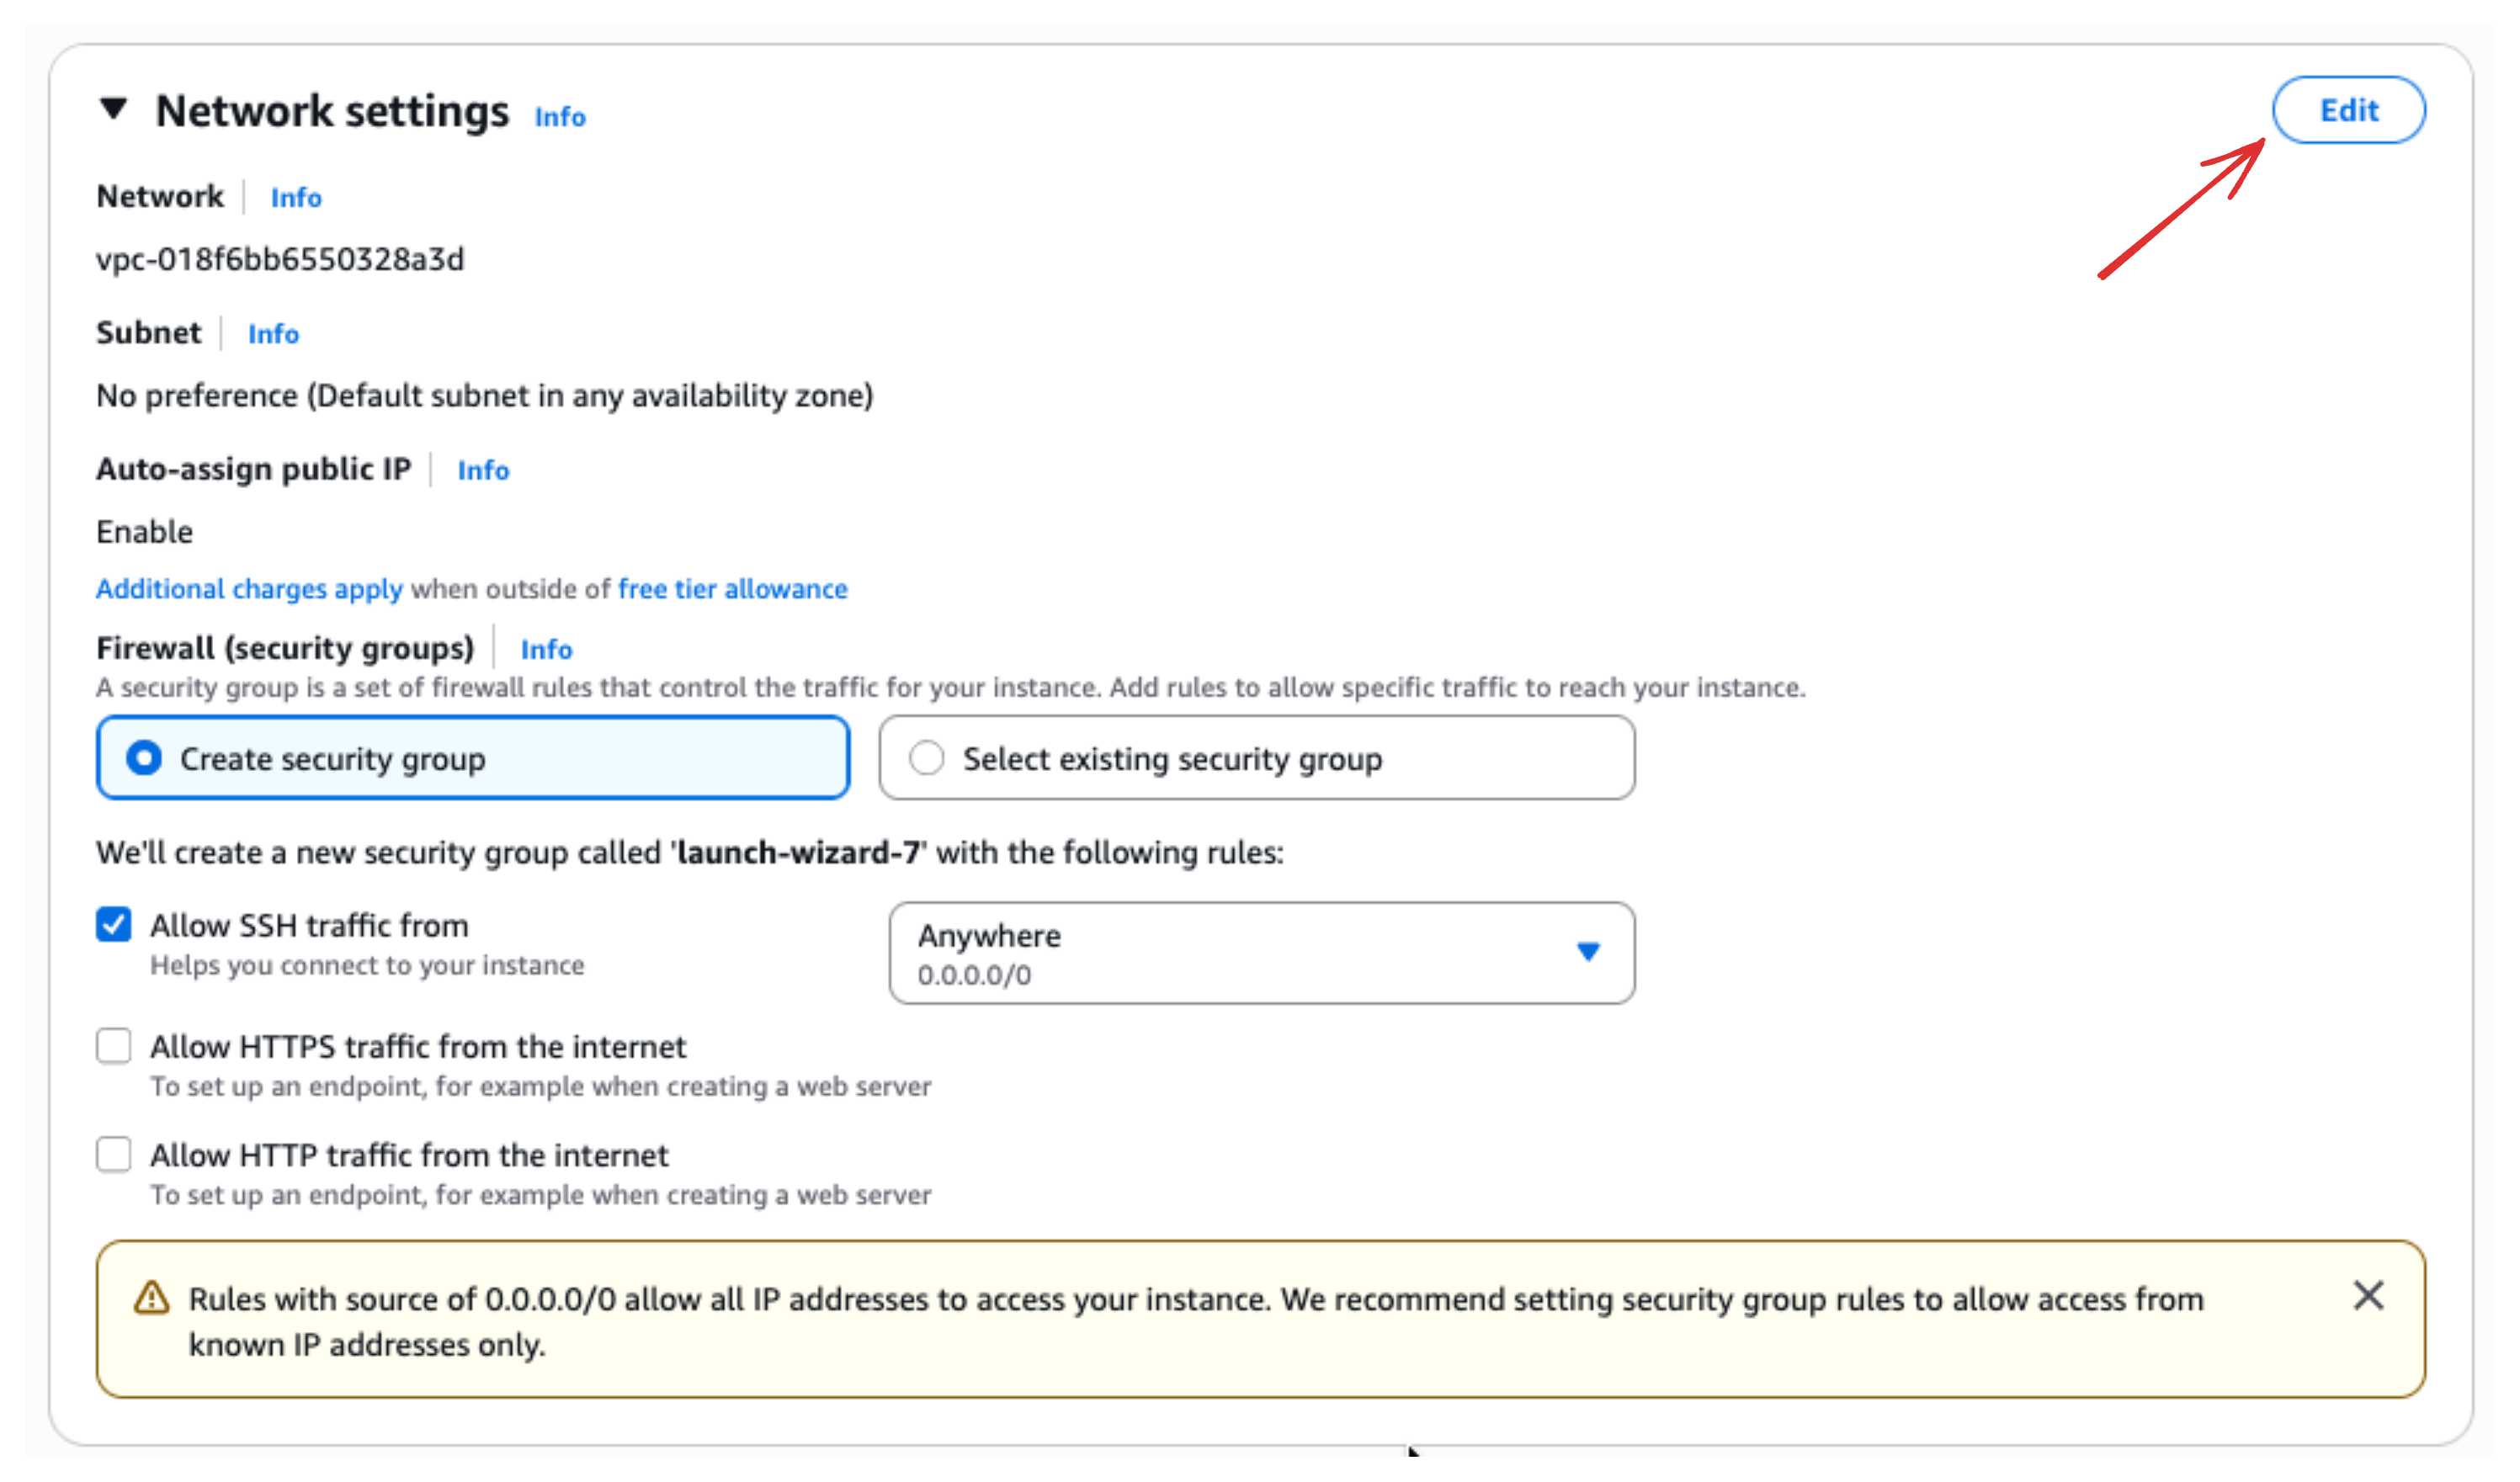Follow the free tier allowance link
This screenshot has width=2520, height=1482.
tap(732, 589)
